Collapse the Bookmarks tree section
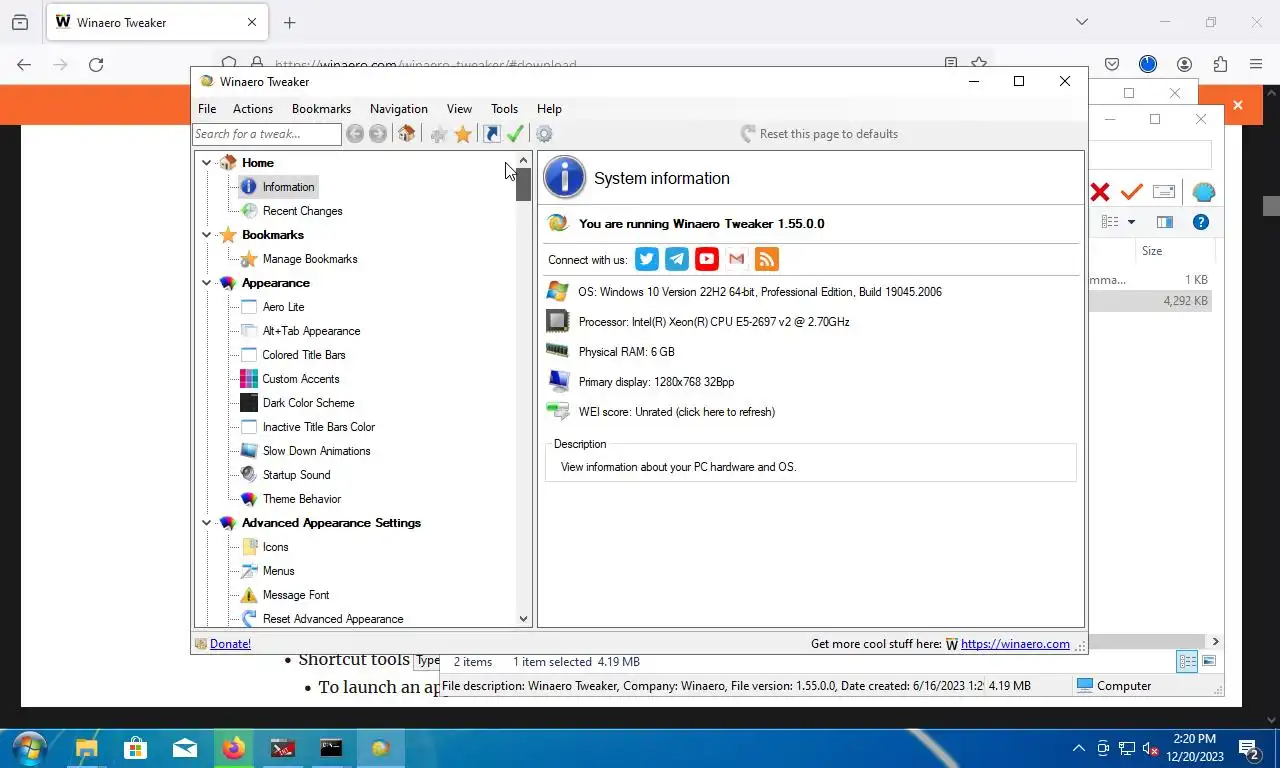 [207, 235]
